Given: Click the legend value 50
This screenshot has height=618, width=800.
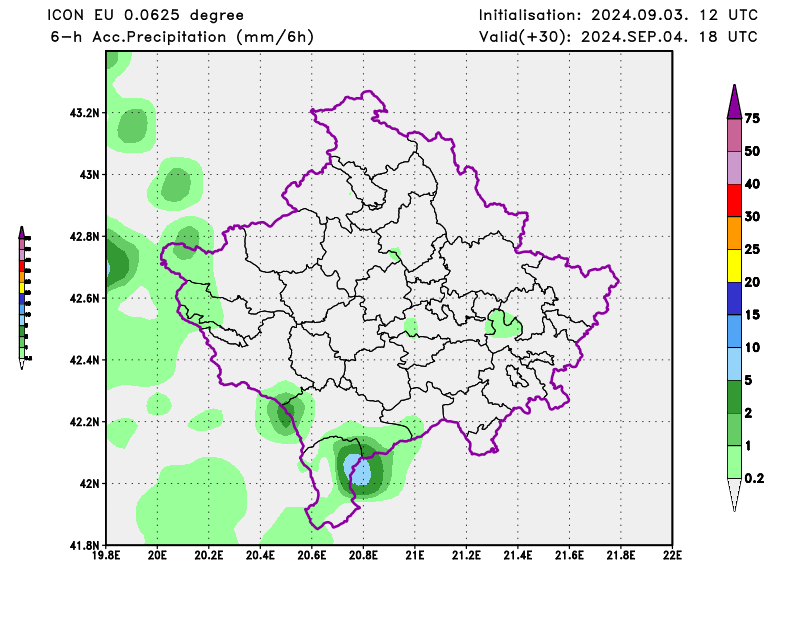Looking at the screenshot, I should (752, 152).
